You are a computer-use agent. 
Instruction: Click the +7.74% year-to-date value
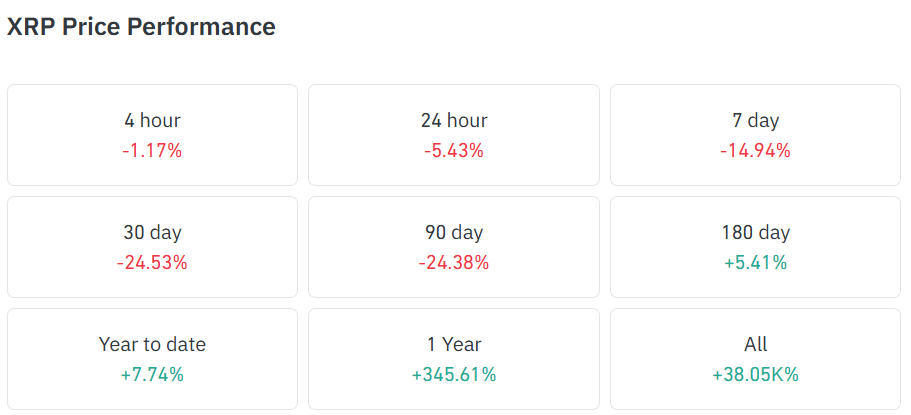152,375
